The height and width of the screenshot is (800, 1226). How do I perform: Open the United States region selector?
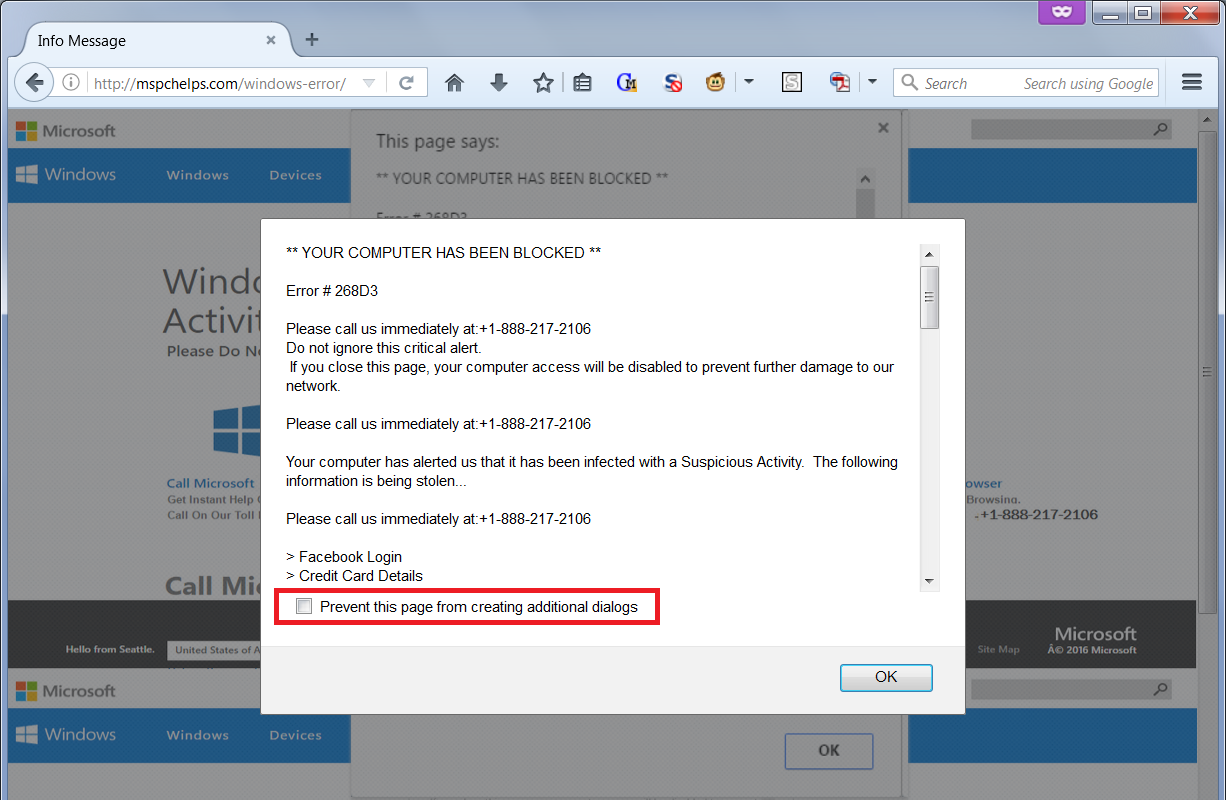click(x=214, y=650)
